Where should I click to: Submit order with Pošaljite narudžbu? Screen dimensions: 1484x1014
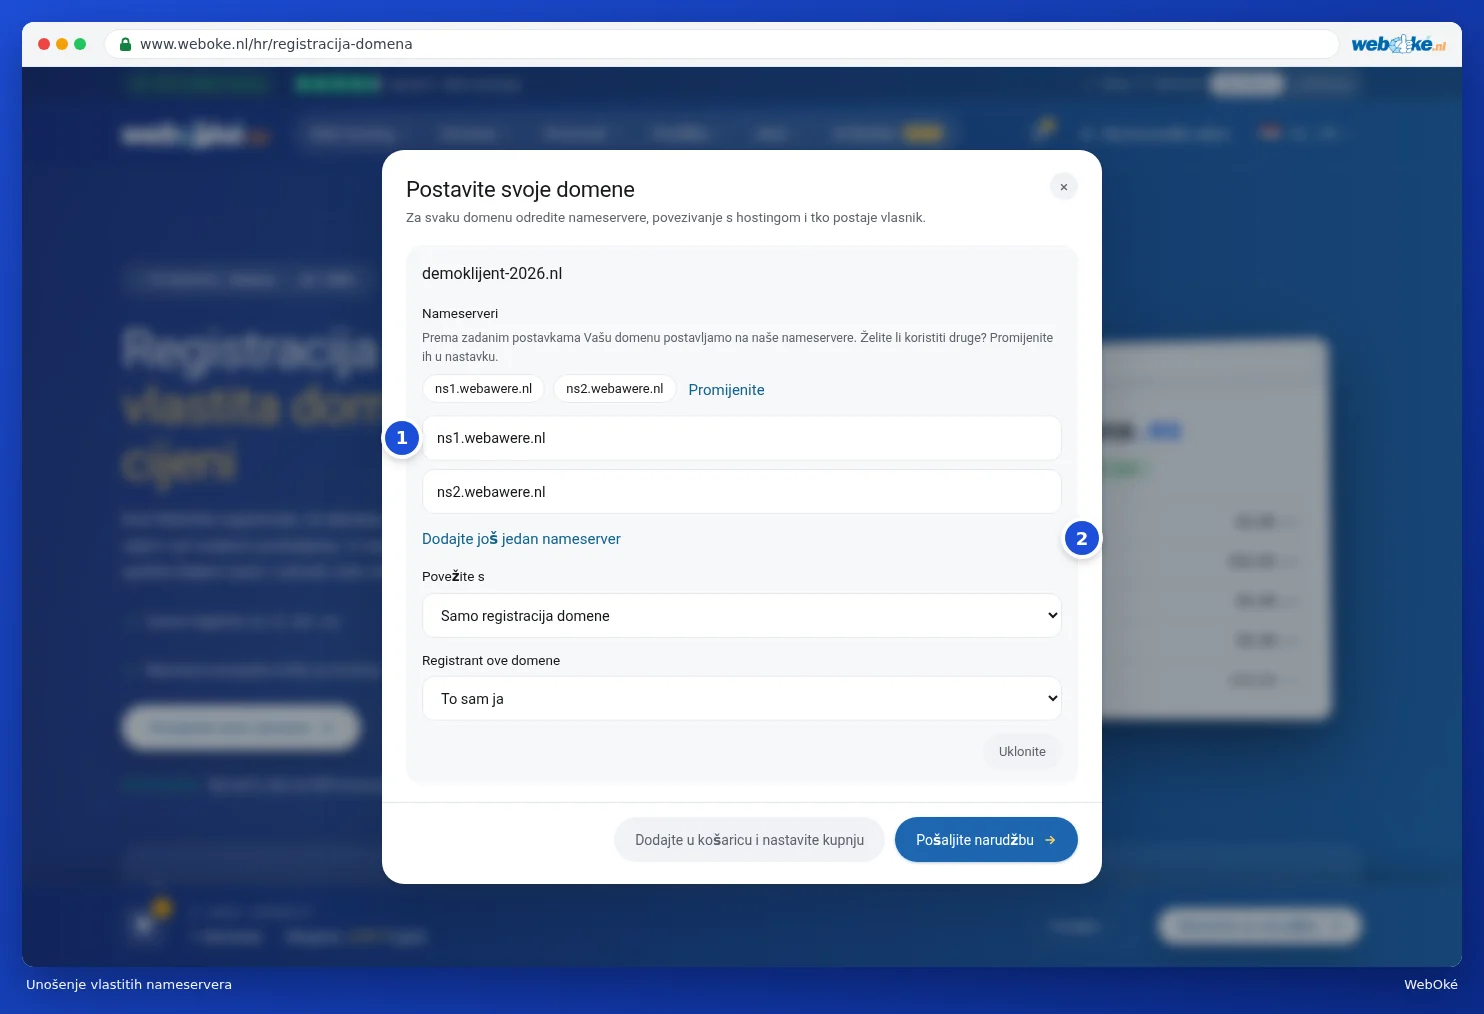coord(986,840)
